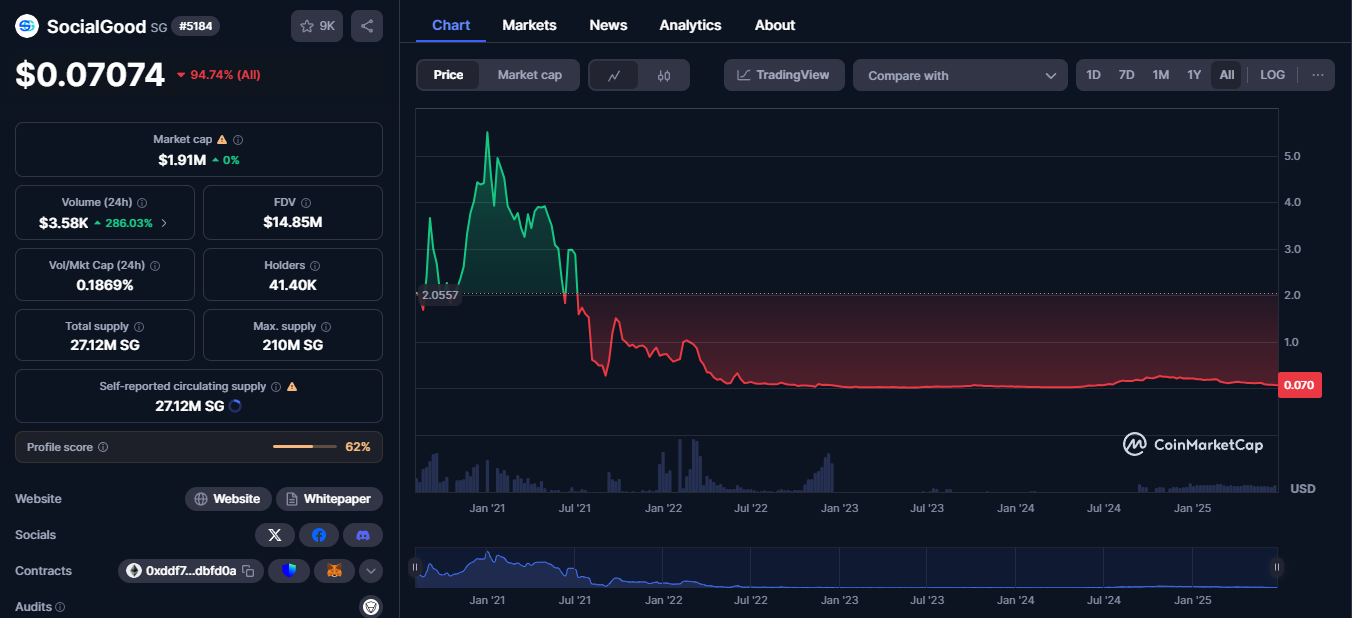1352x618 pixels.
Task: Open the Compare with dropdown
Action: pyautogui.click(x=961, y=75)
